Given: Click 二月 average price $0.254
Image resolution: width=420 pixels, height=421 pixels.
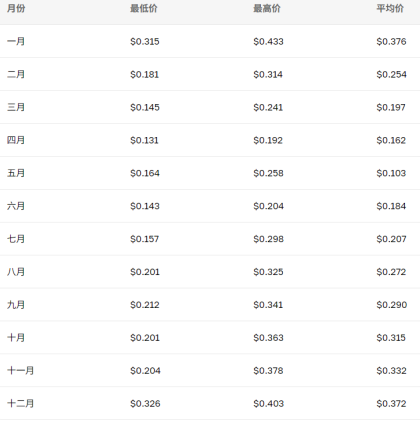Looking at the screenshot, I should [x=392, y=74].
